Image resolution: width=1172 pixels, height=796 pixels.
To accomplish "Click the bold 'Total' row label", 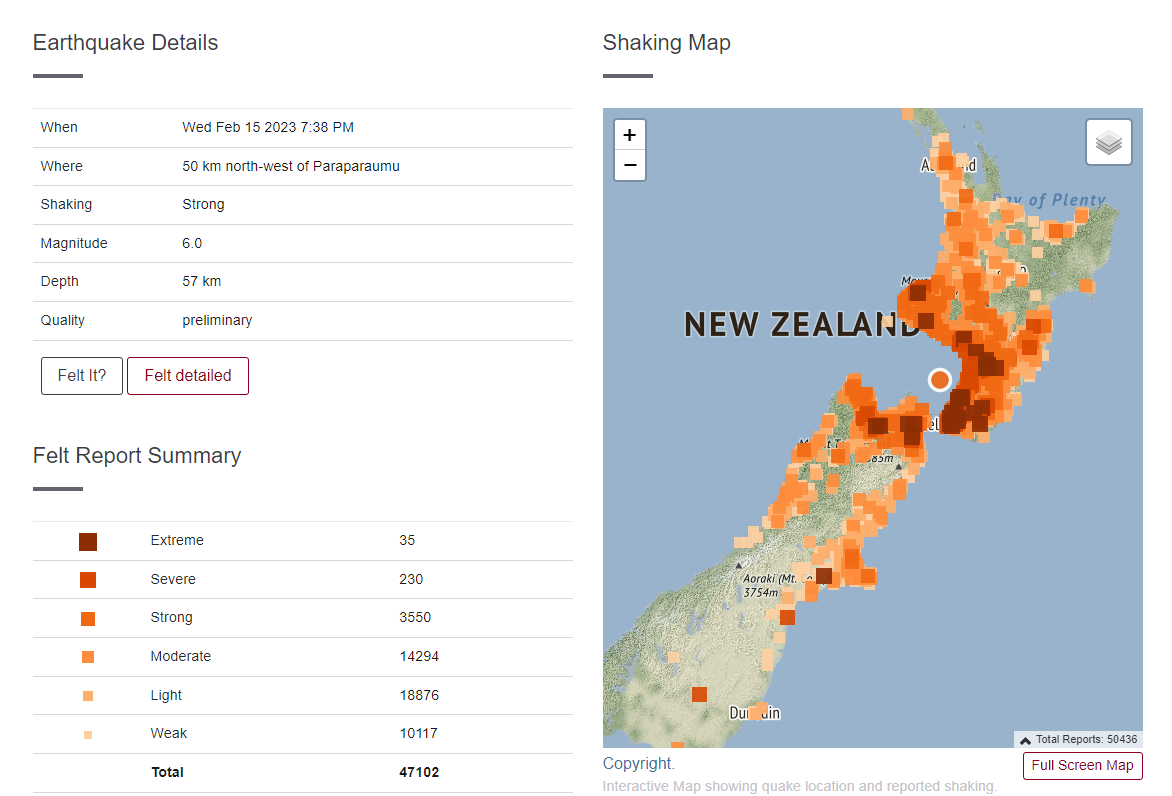I will tap(167, 772).
